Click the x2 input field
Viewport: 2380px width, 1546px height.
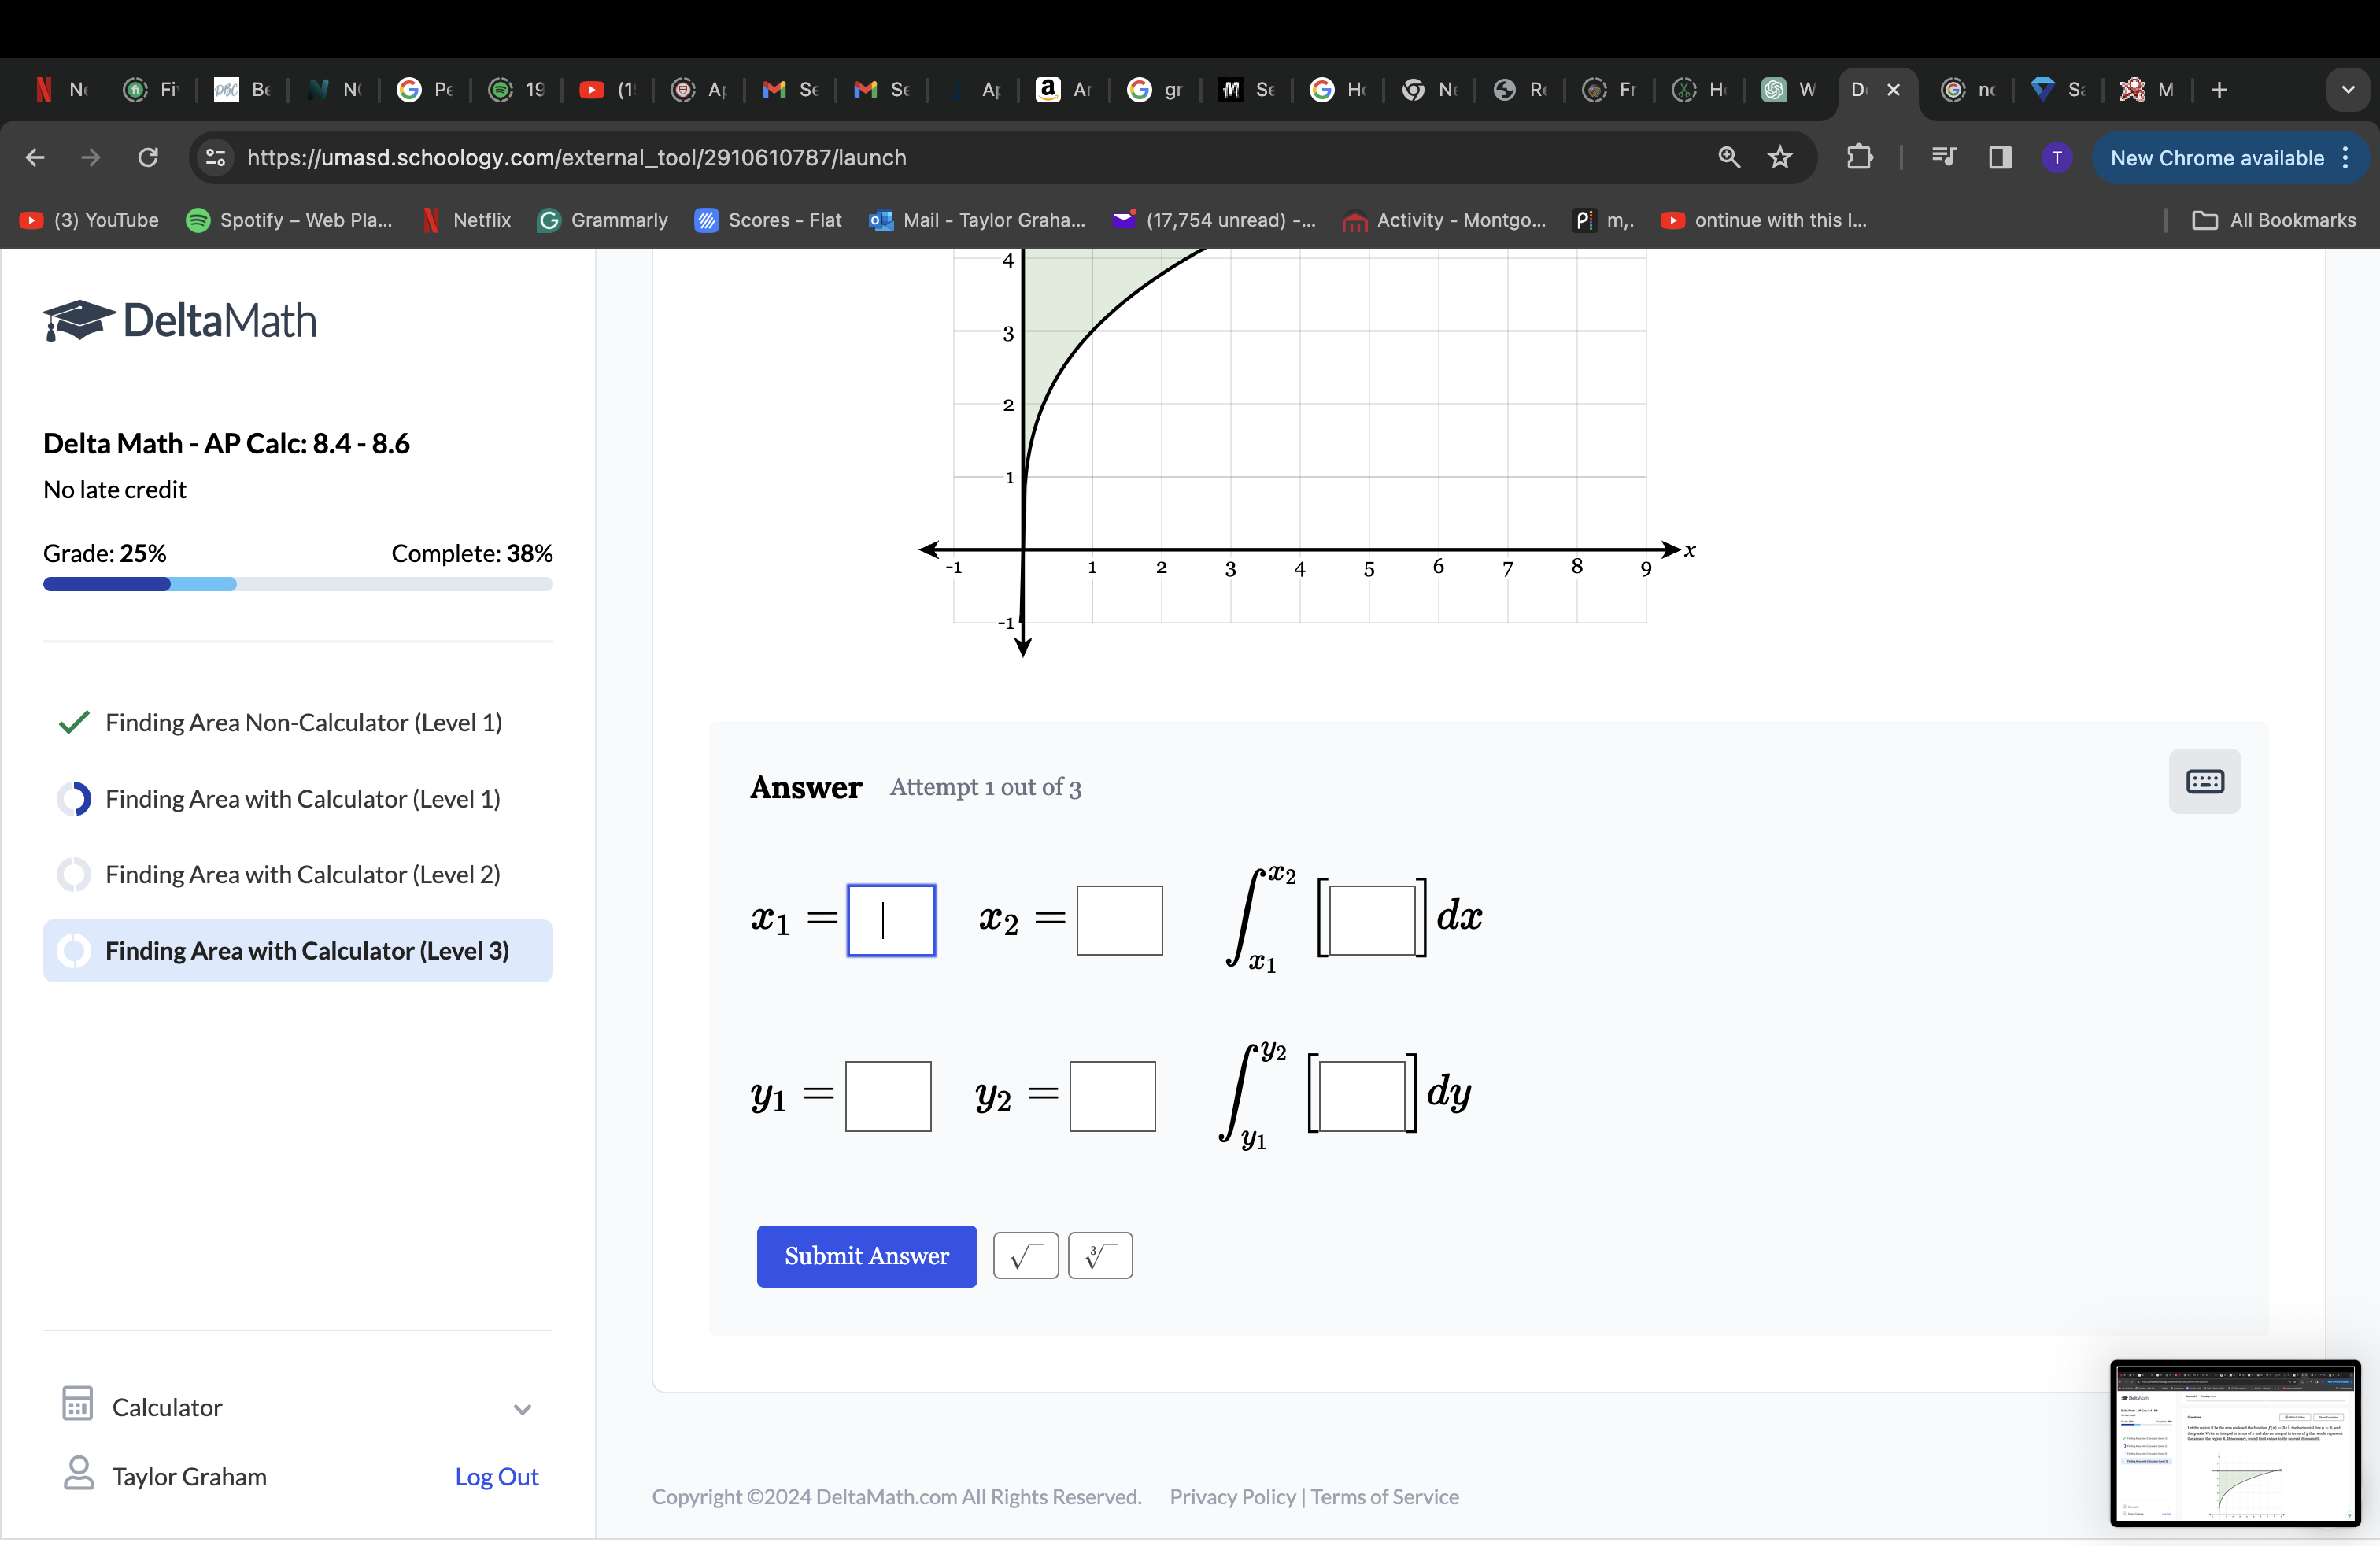coord(1119,920)
